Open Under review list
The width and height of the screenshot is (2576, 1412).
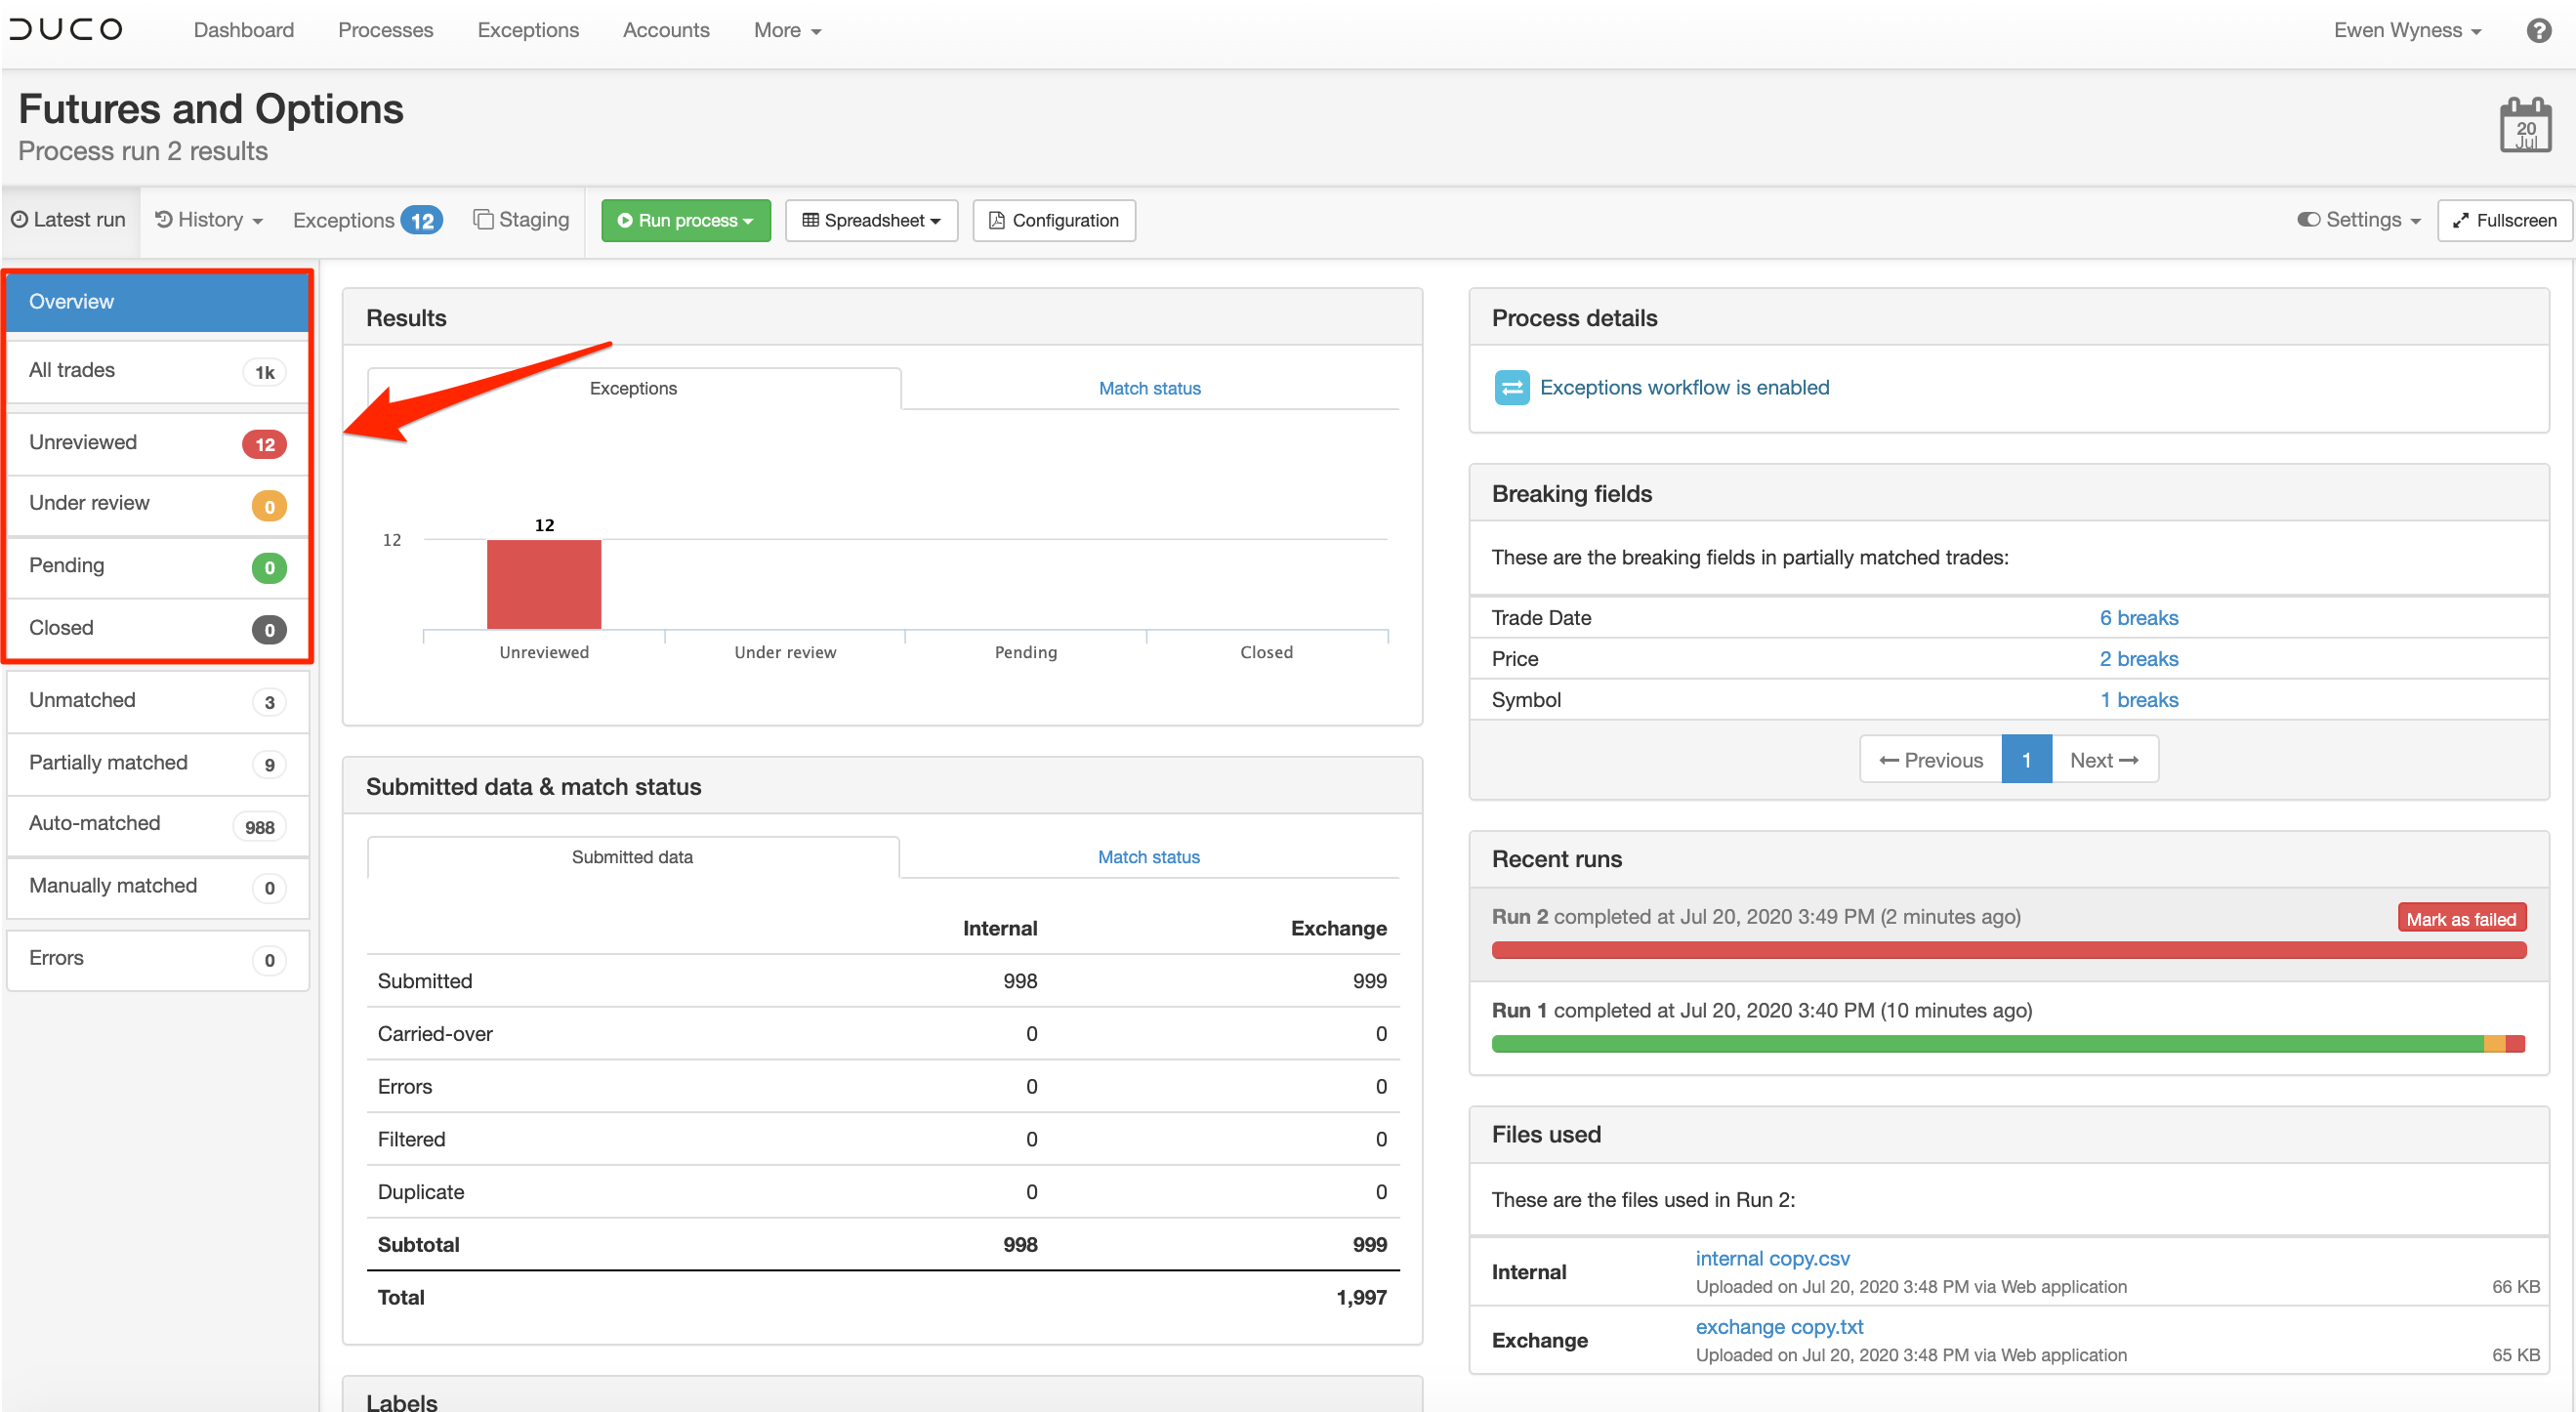click(158, 504)
